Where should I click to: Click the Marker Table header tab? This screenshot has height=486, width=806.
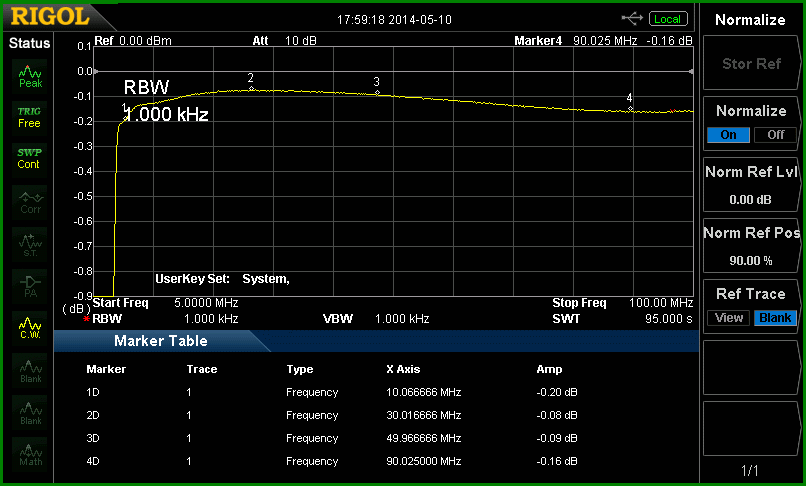click(161, 341)
